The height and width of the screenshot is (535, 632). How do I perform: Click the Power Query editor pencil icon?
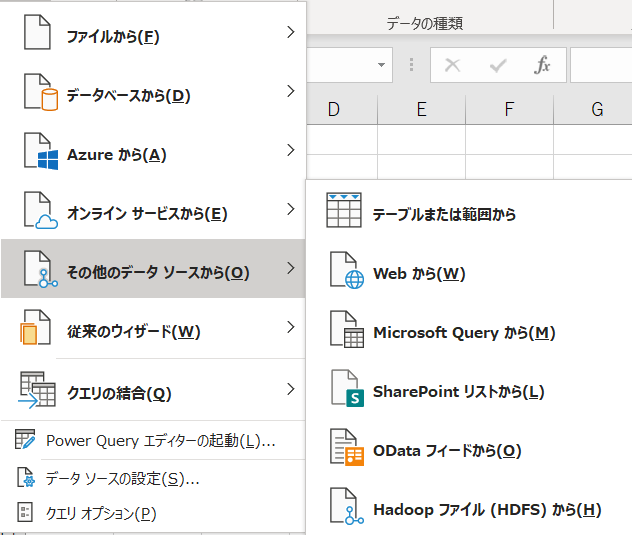pos(25,439)
